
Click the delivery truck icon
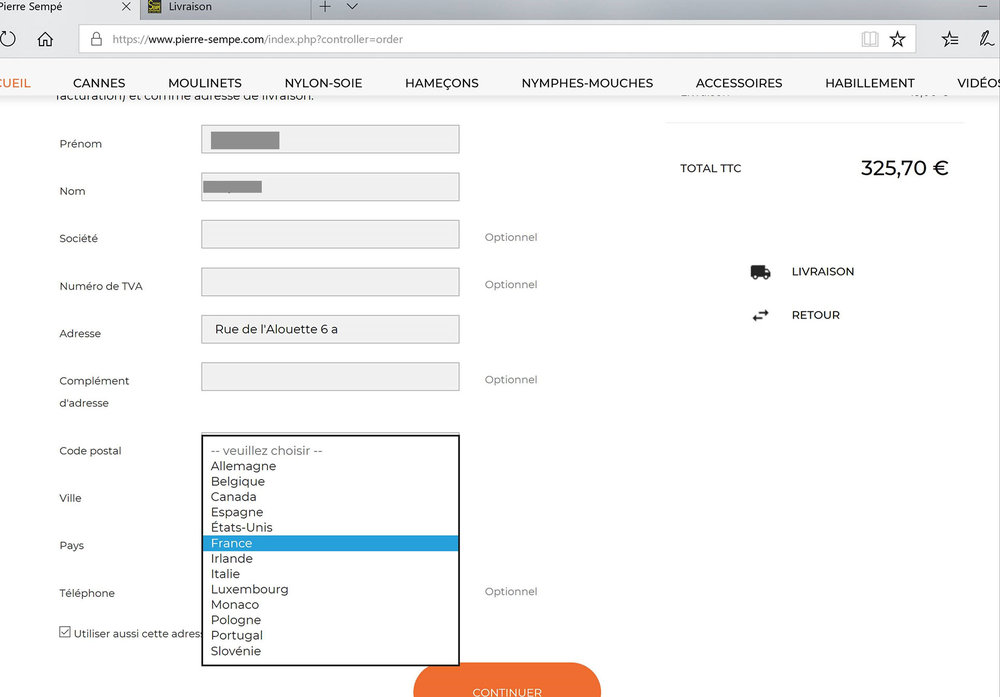(x=760, y=272)
